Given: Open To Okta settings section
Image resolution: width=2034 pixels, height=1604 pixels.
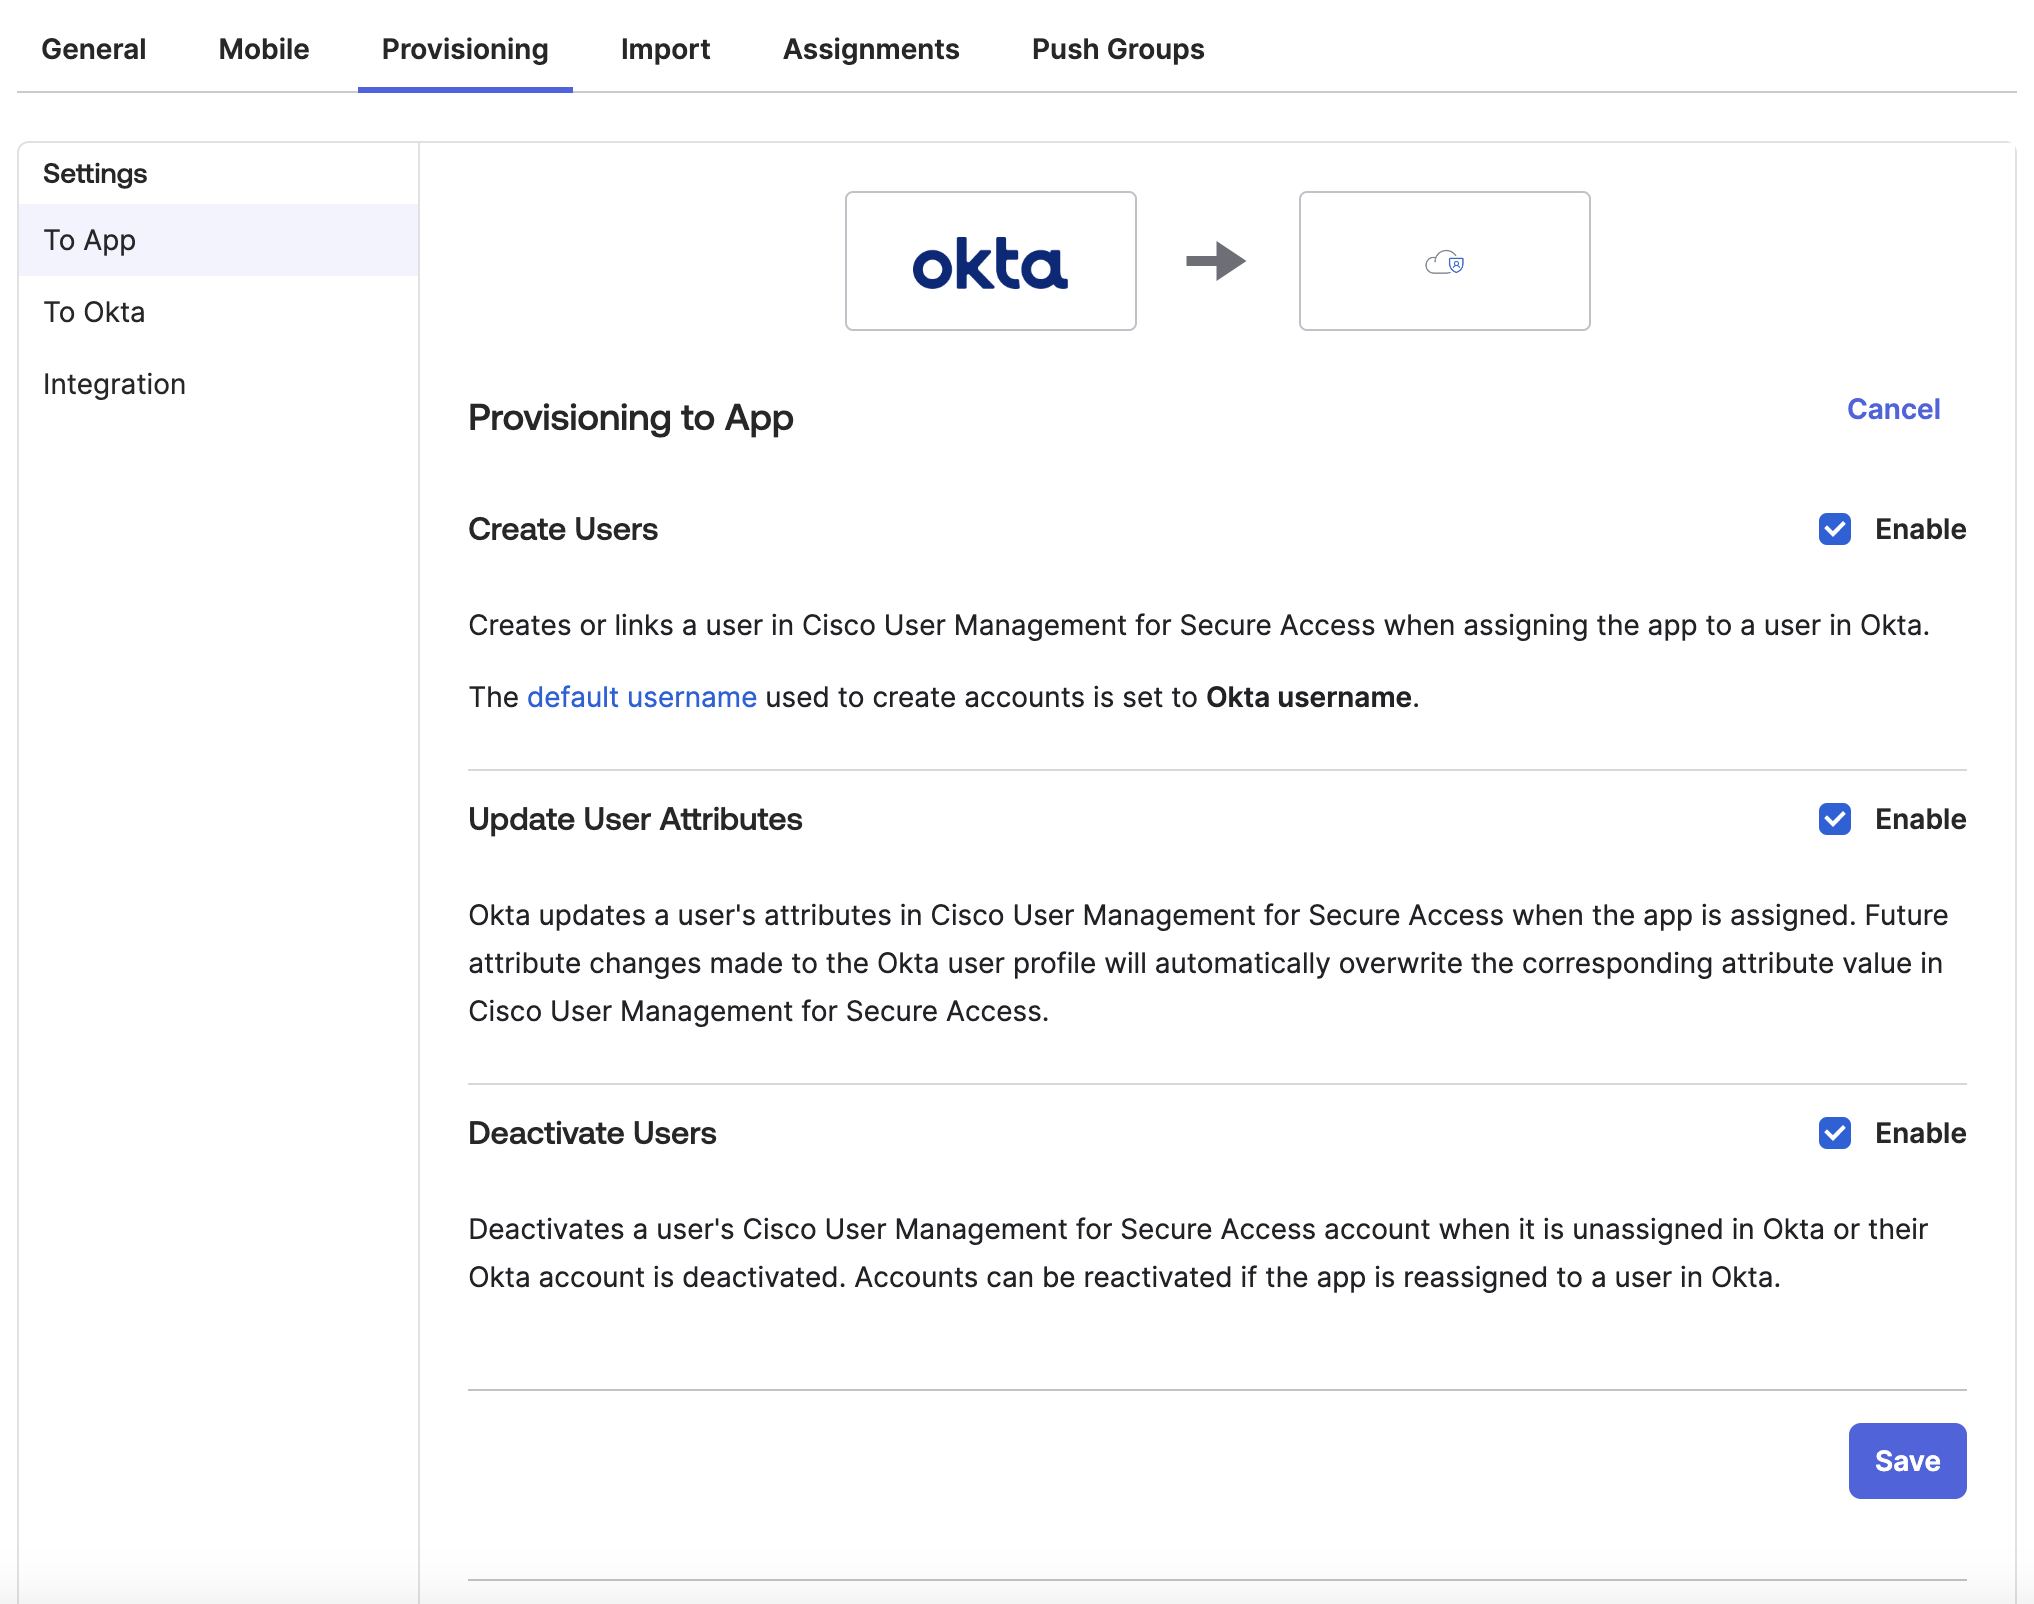Looking at the screenshot, I should (x=94, y=312).
